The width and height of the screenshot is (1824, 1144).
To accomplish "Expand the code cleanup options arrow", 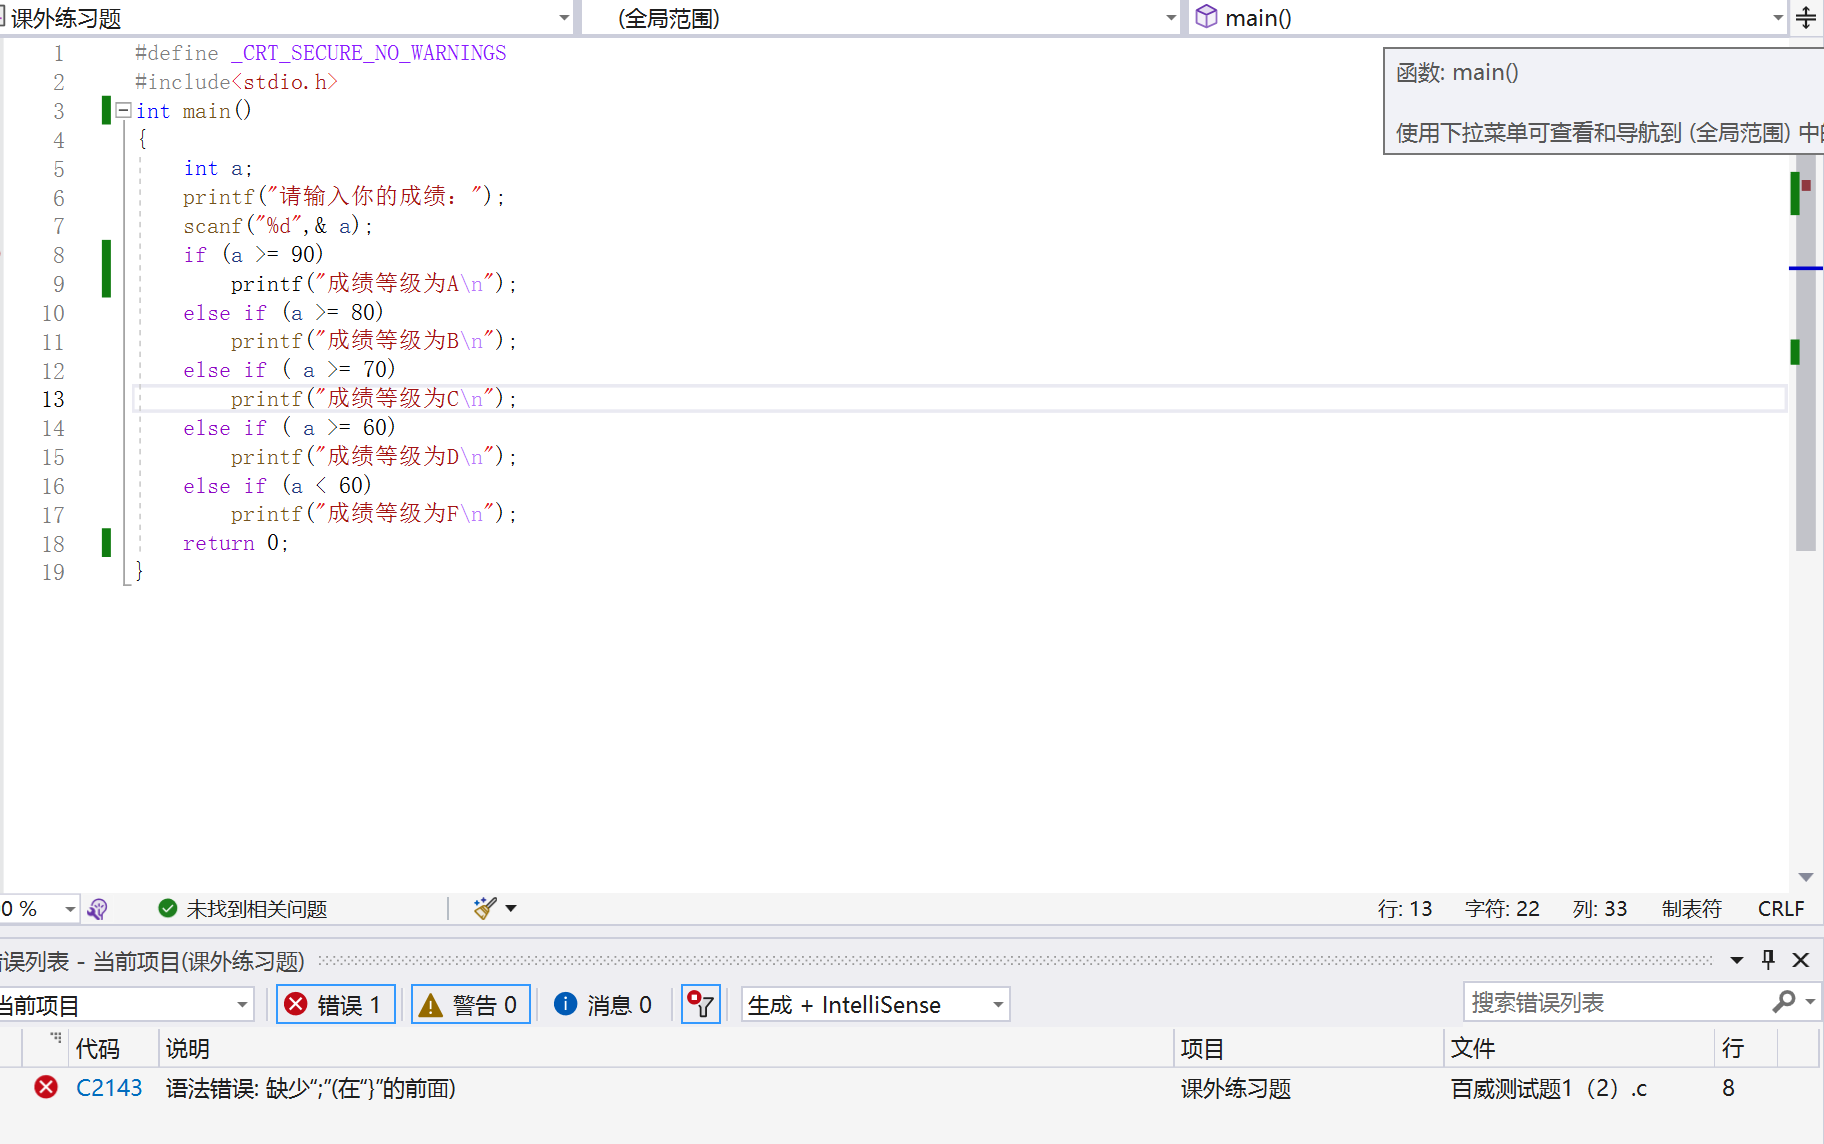I will click(511, 908).
